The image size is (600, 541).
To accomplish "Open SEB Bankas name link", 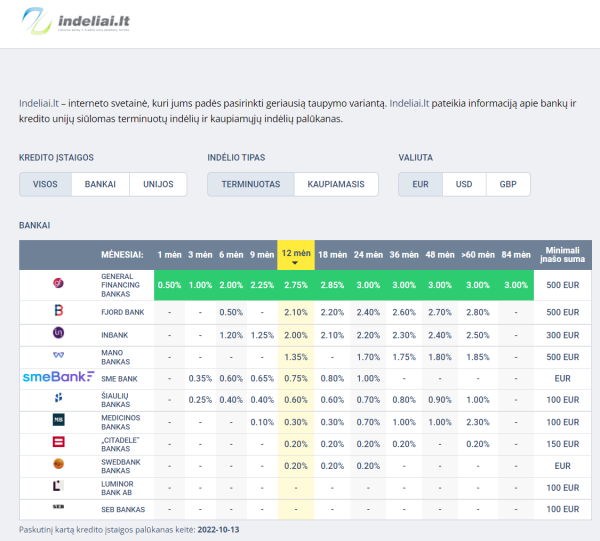I will 123,510.
